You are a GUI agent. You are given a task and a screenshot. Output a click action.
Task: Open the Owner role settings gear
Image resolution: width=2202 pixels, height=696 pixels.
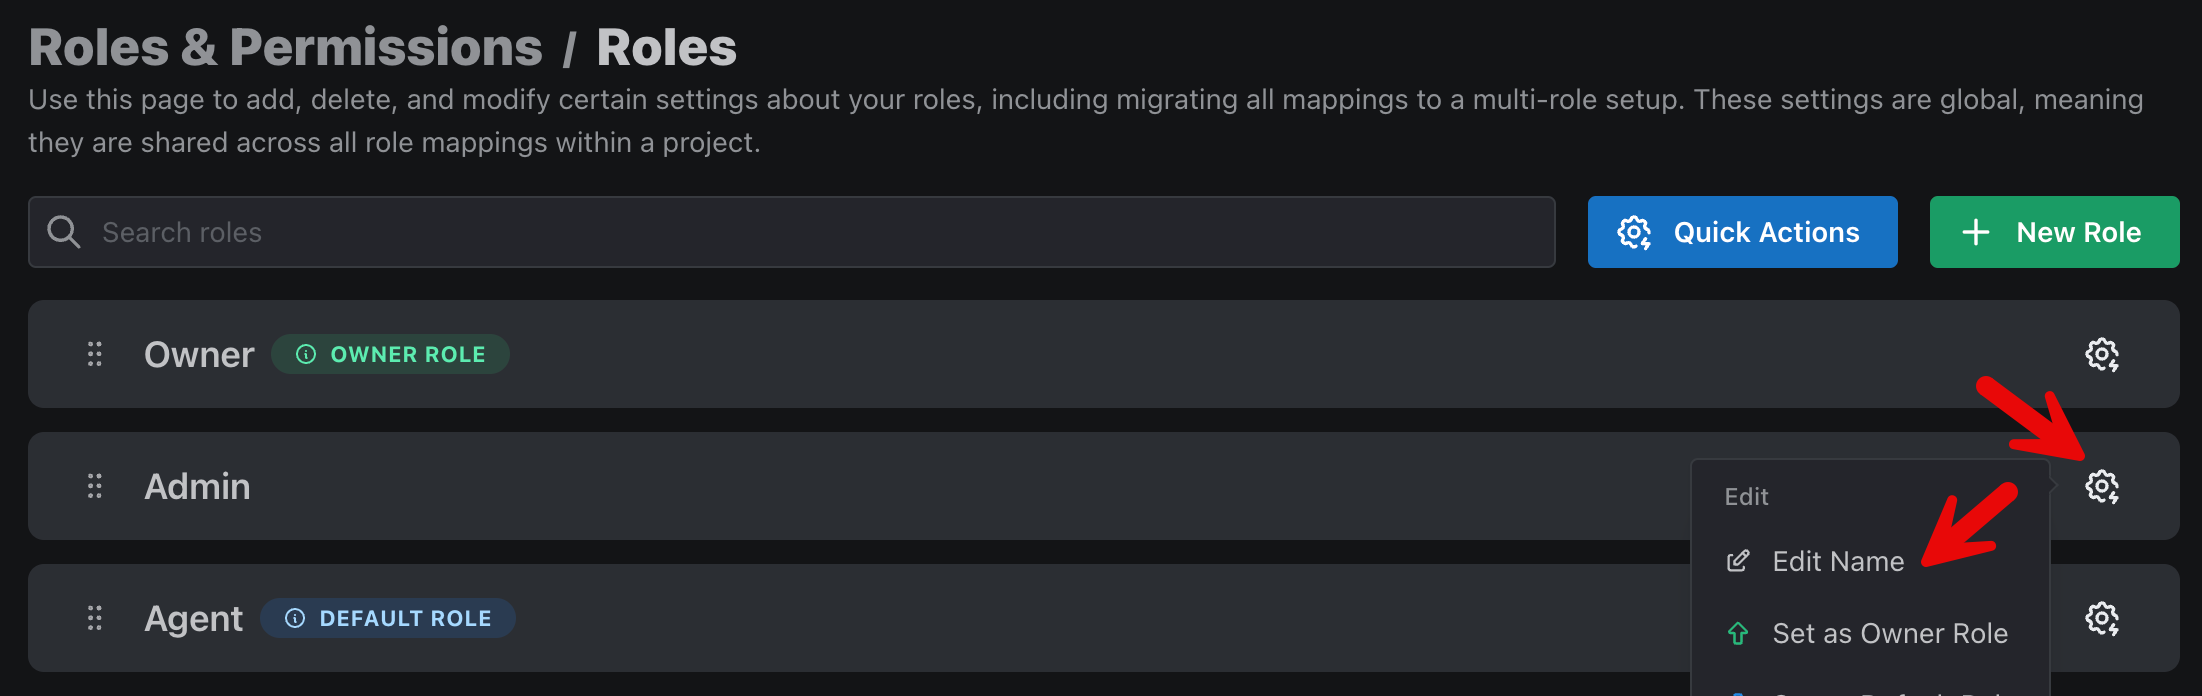click(2101, 354)
